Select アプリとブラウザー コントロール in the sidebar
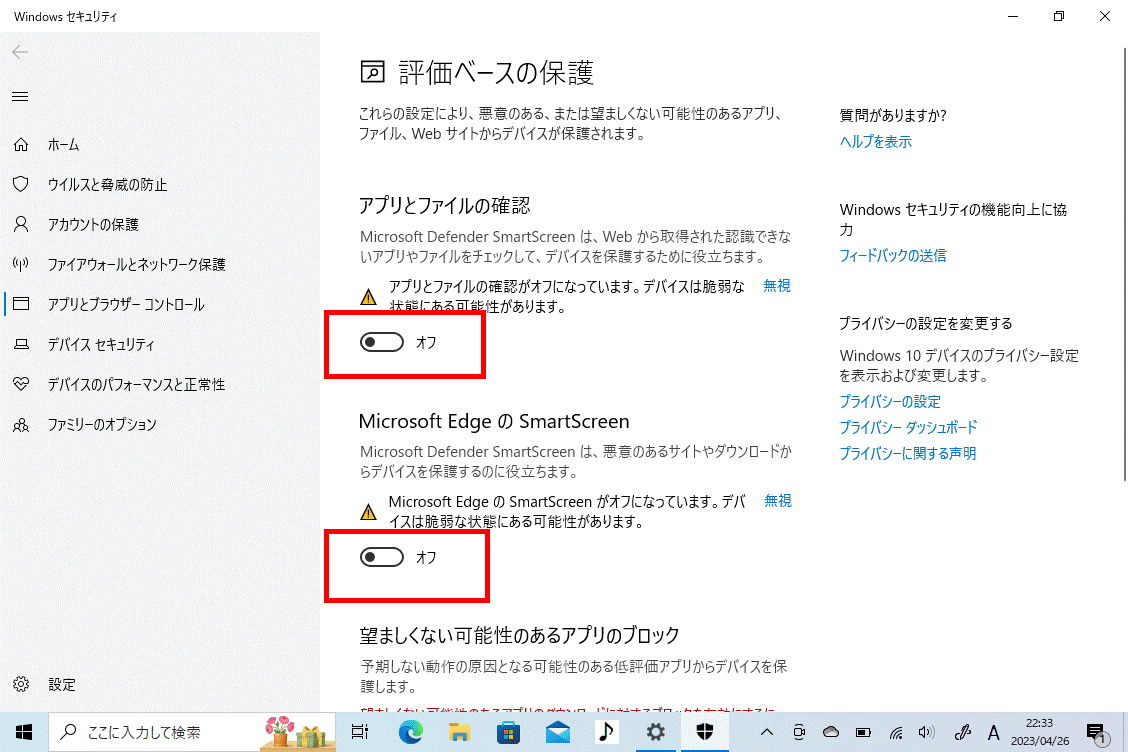 [126, 304]
